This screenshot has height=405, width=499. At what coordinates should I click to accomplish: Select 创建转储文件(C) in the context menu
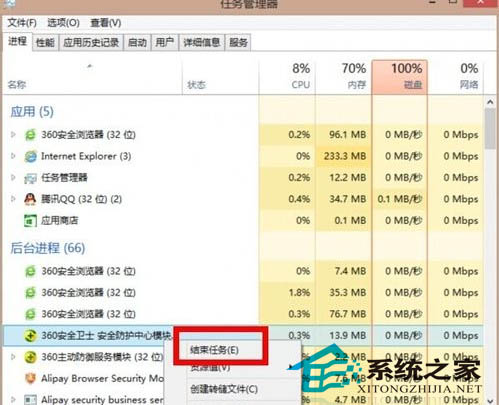(224, 389)
